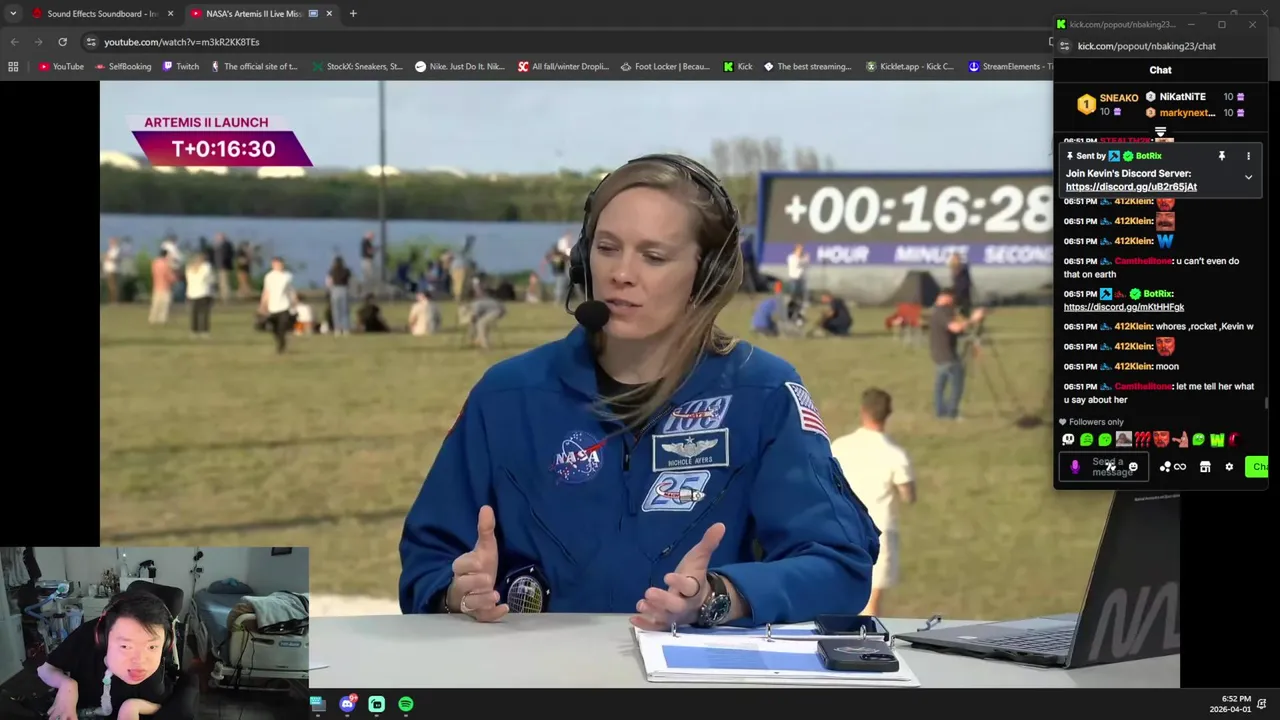Open chat settings gear icon
This screenshot has height=720, width=1280.
(1229, 467)
